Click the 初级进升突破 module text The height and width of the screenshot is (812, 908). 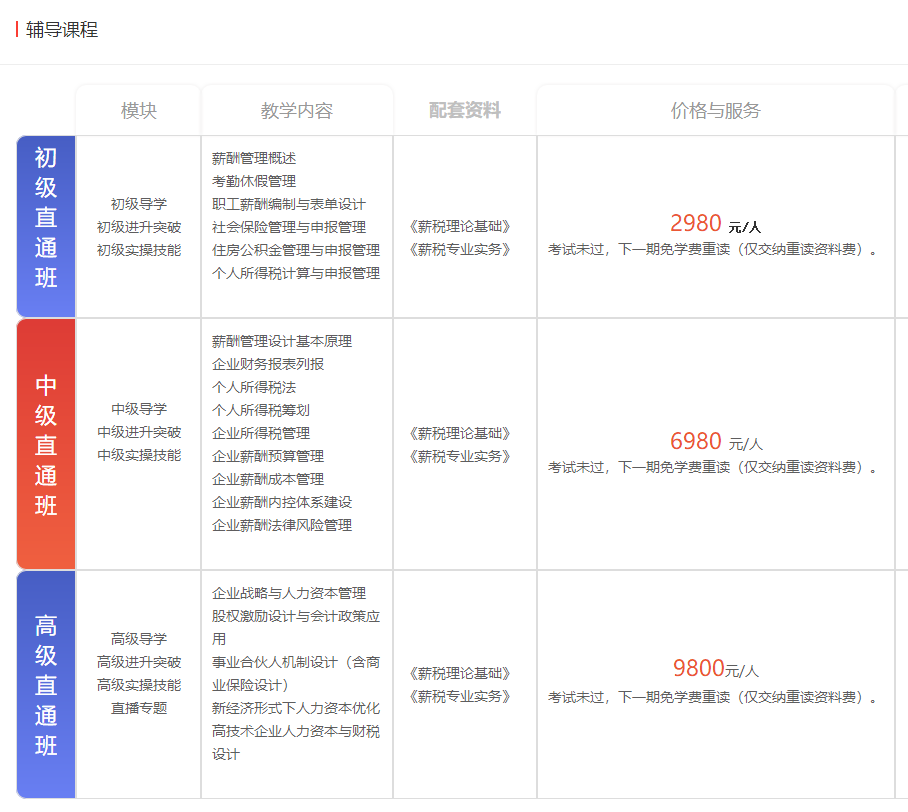(x=138, y=227)
